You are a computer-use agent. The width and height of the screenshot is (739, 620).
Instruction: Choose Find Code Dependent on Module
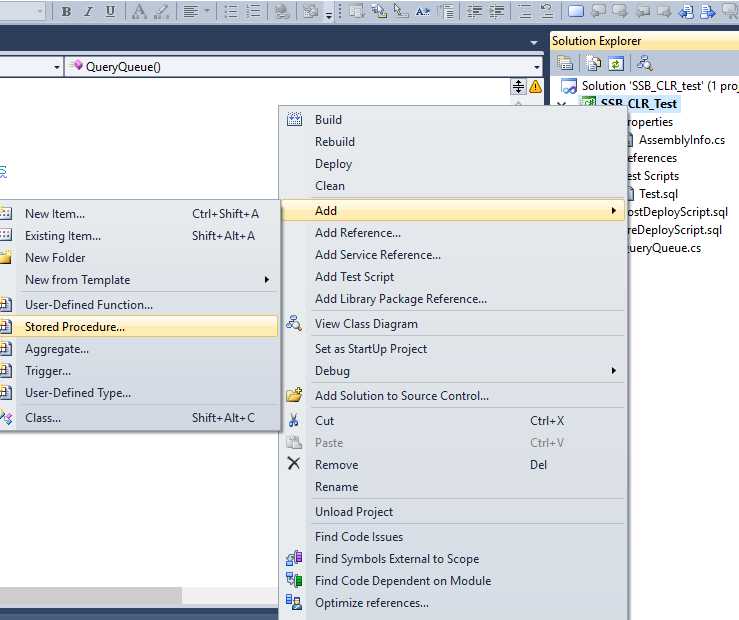pos(453,581)
